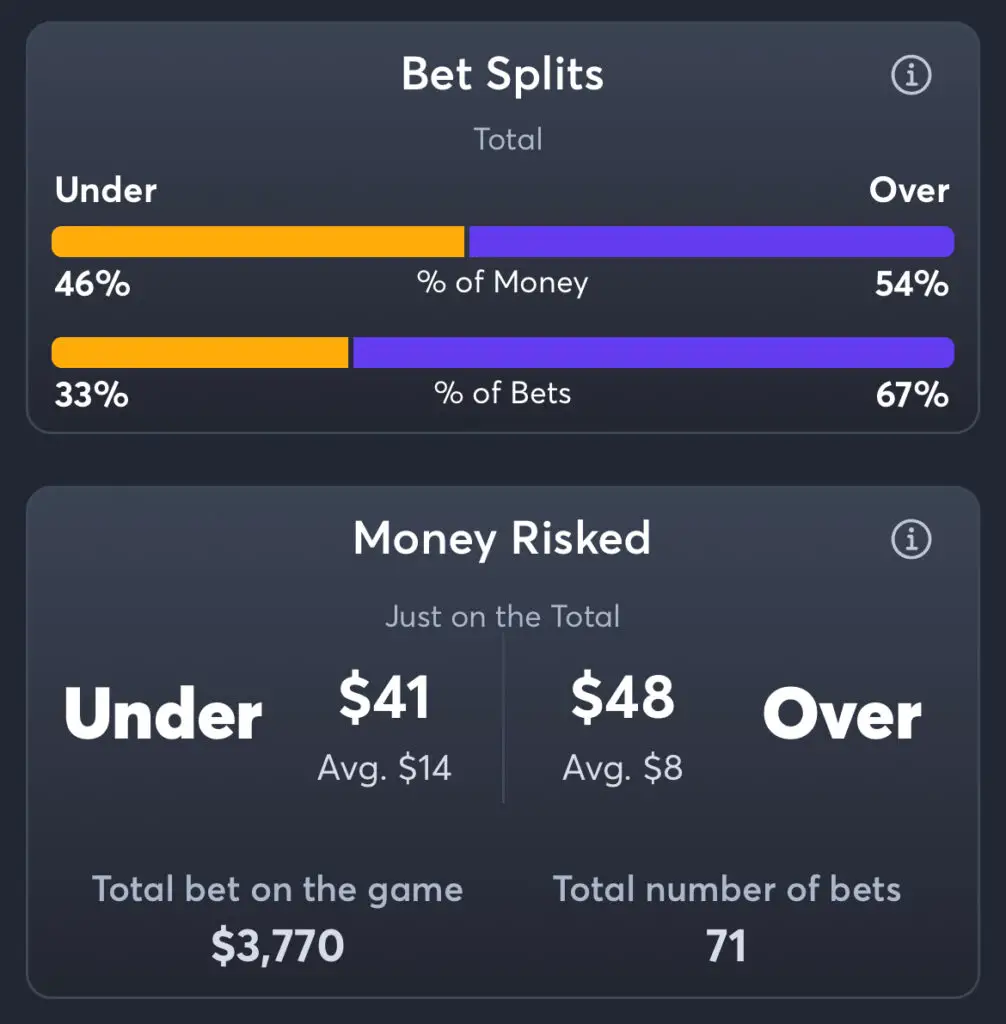
Task: Tap the 46% money value
Action: (x=92, y=284)
